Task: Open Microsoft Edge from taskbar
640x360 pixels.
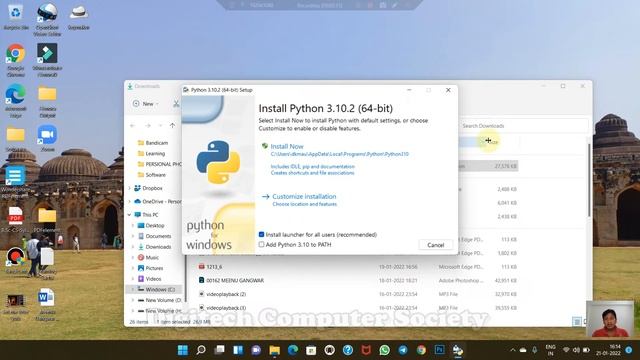Action: (x=293, y=350)
